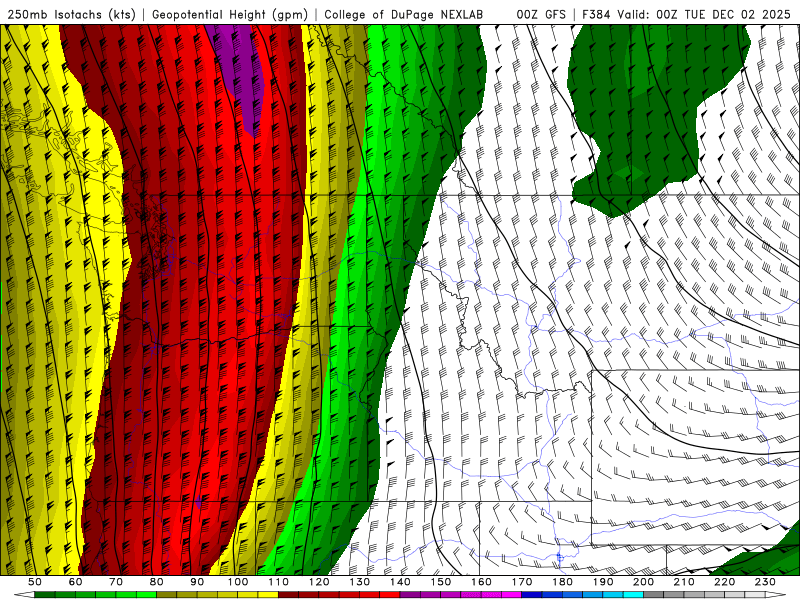Click the "150" label on the color scale
Screen dimensions: 800x600
pos(441,582)
